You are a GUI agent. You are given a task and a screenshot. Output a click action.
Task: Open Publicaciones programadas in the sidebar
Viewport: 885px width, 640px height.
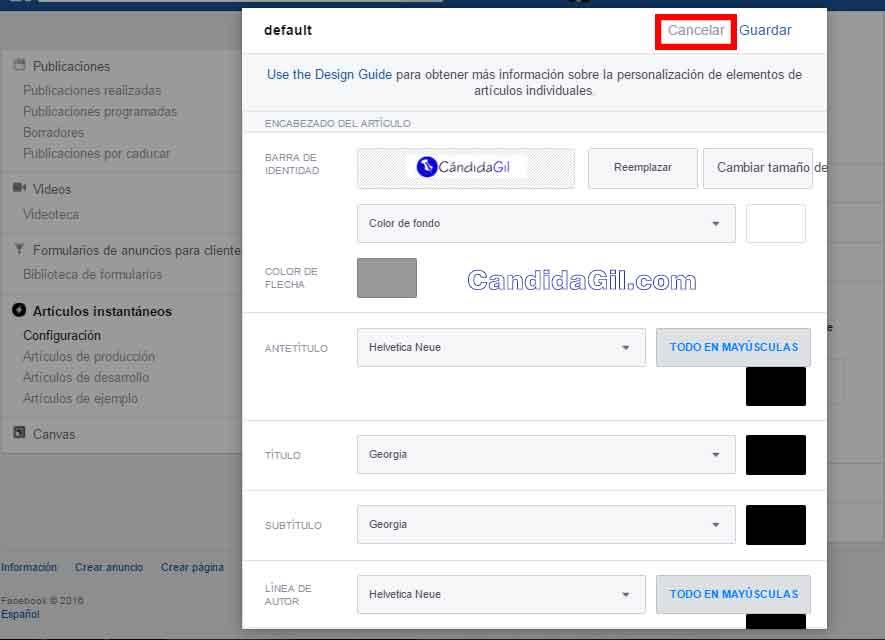coord(100,112)
